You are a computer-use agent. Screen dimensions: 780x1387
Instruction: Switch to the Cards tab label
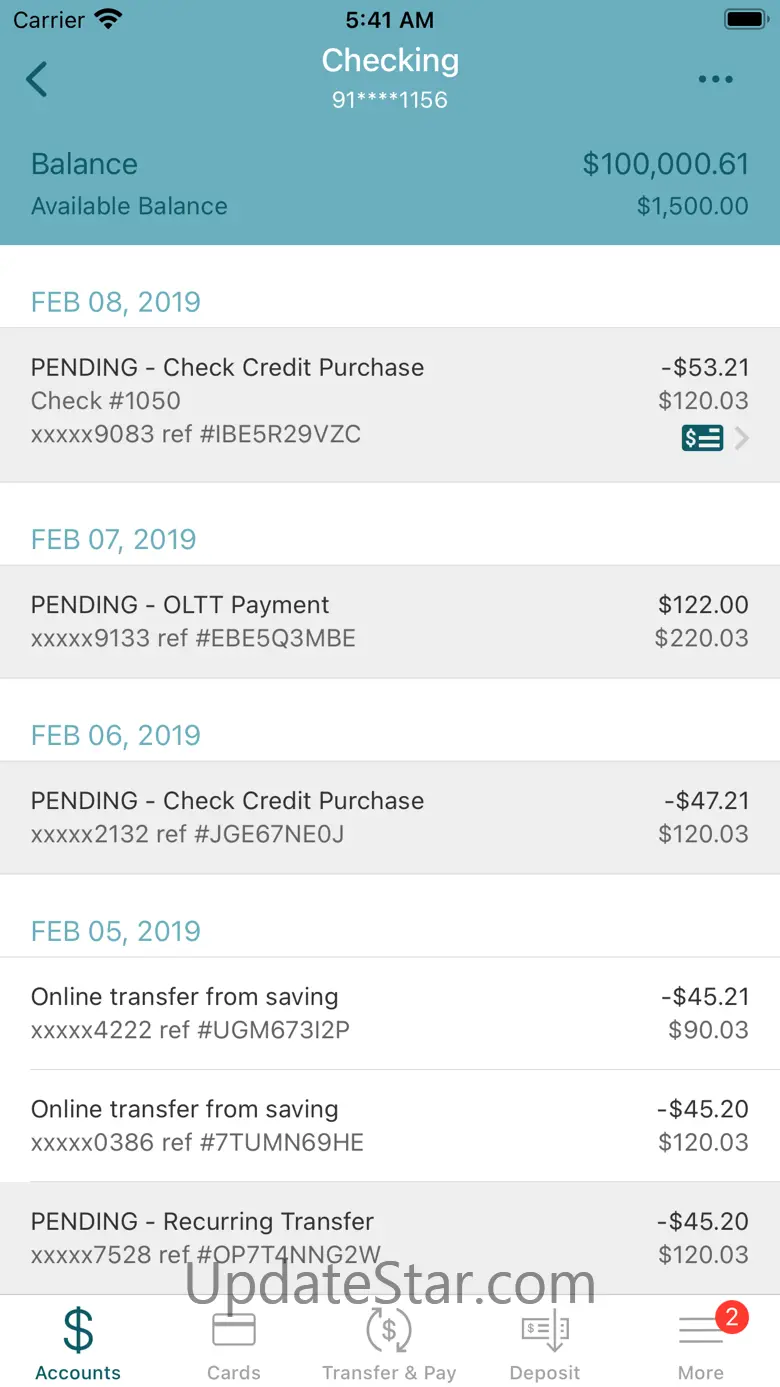(234, 1373)
